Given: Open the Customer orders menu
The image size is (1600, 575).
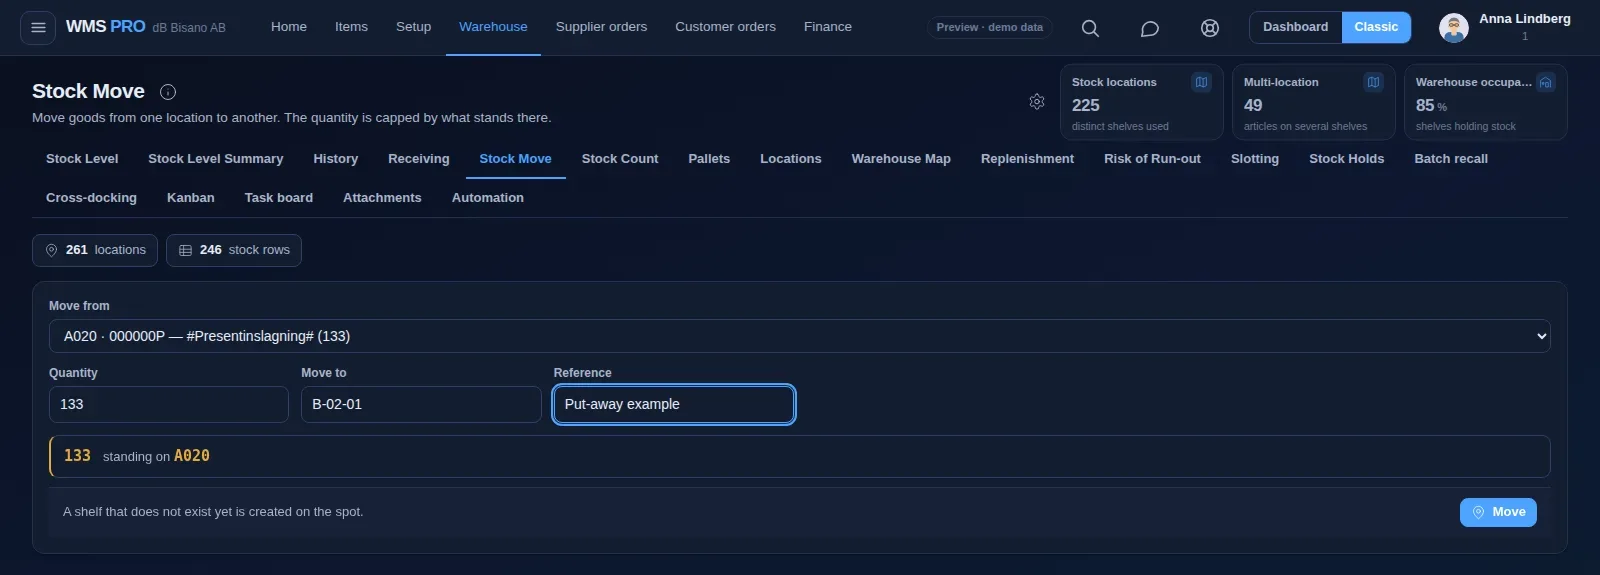Looking at the screenshot, I should point(725,27).
